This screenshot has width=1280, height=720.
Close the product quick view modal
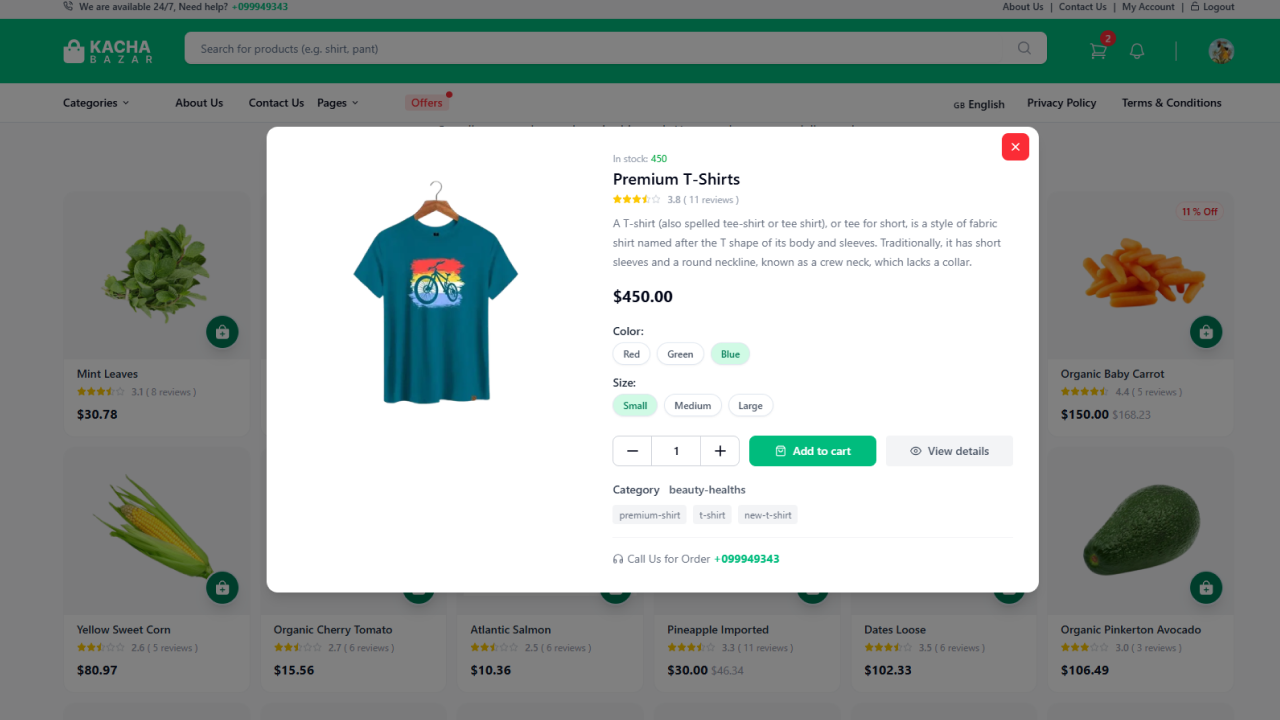click(x=1015, y=147)
